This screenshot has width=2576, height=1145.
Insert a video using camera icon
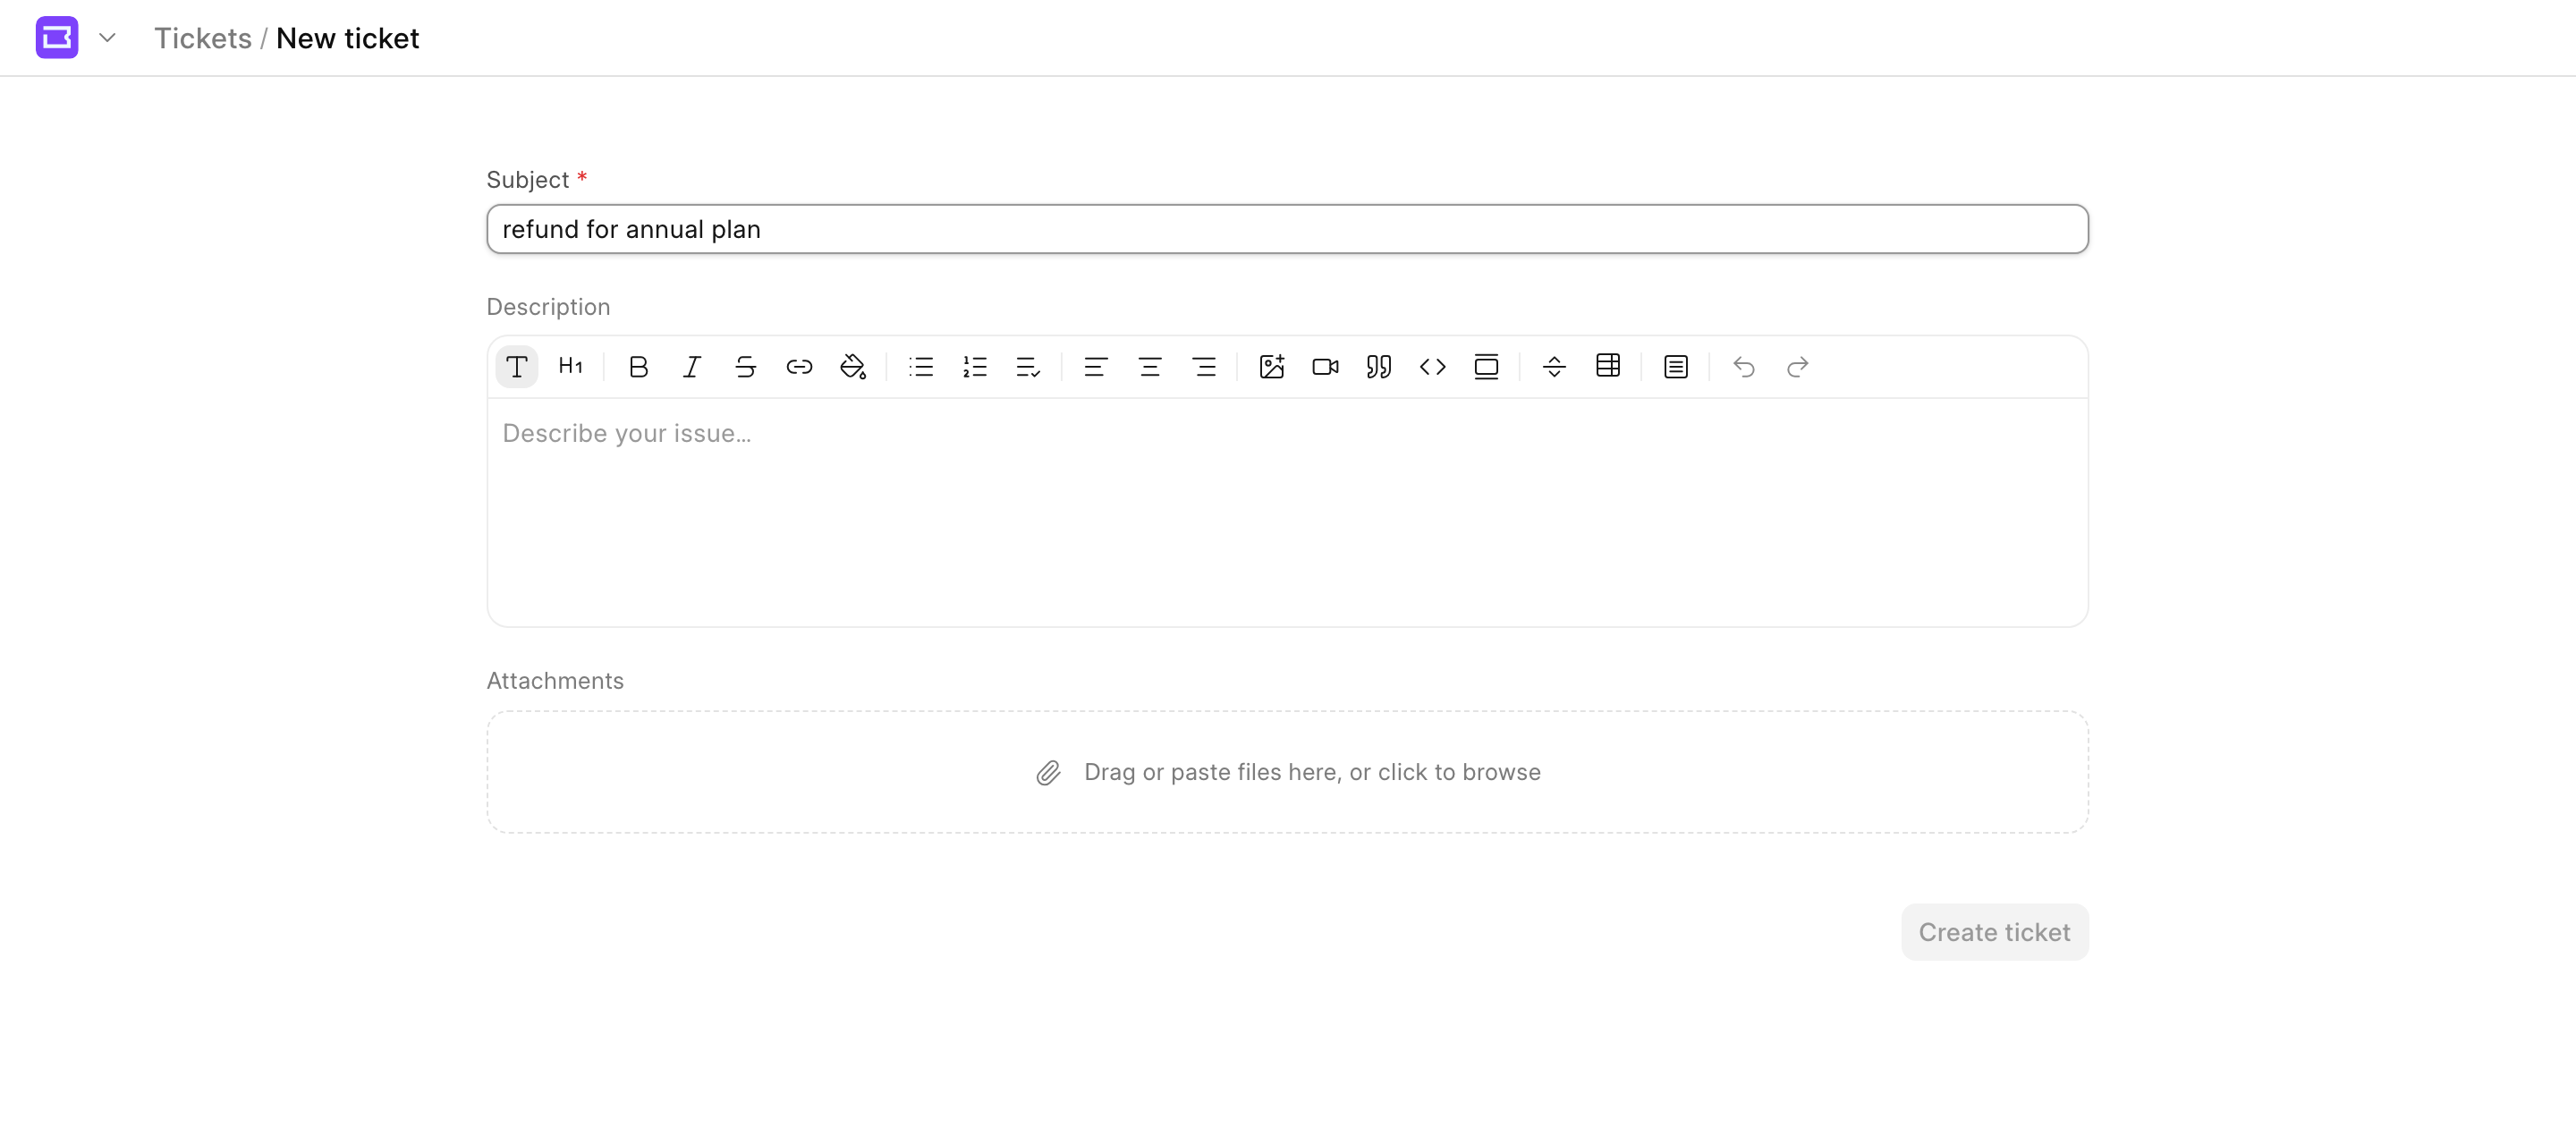[1325, 367]
